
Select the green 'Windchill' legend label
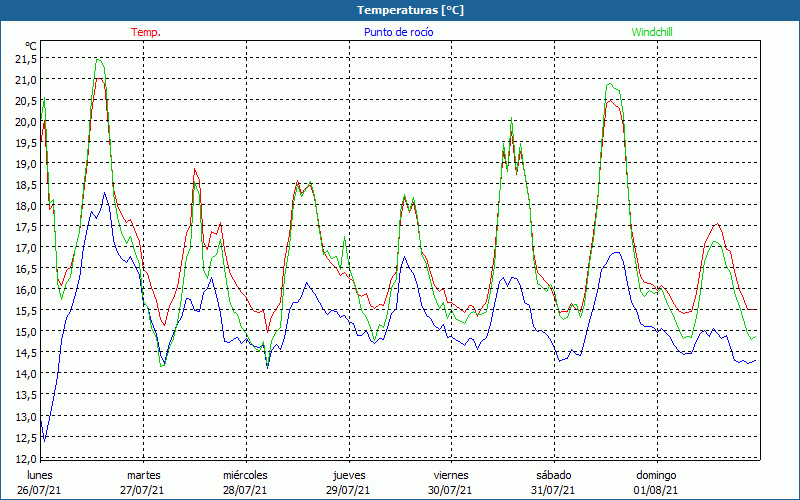(x=652, y=32)
